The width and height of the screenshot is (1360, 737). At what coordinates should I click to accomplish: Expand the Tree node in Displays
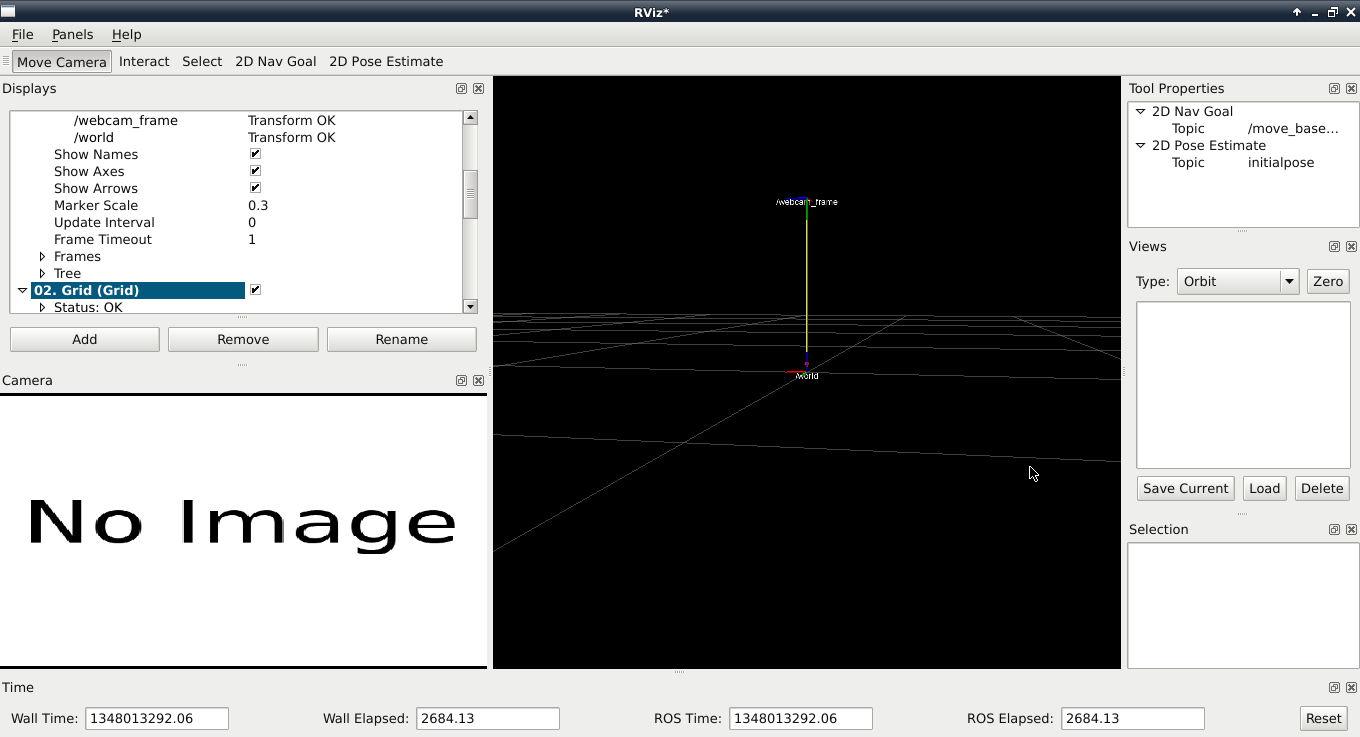42,274
